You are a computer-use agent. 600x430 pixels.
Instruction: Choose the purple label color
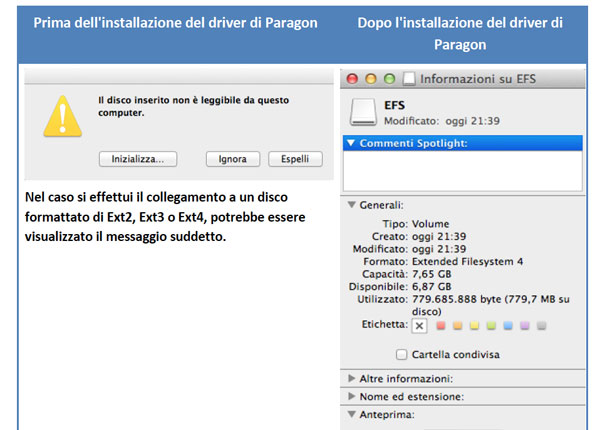(x=525, y=326)
